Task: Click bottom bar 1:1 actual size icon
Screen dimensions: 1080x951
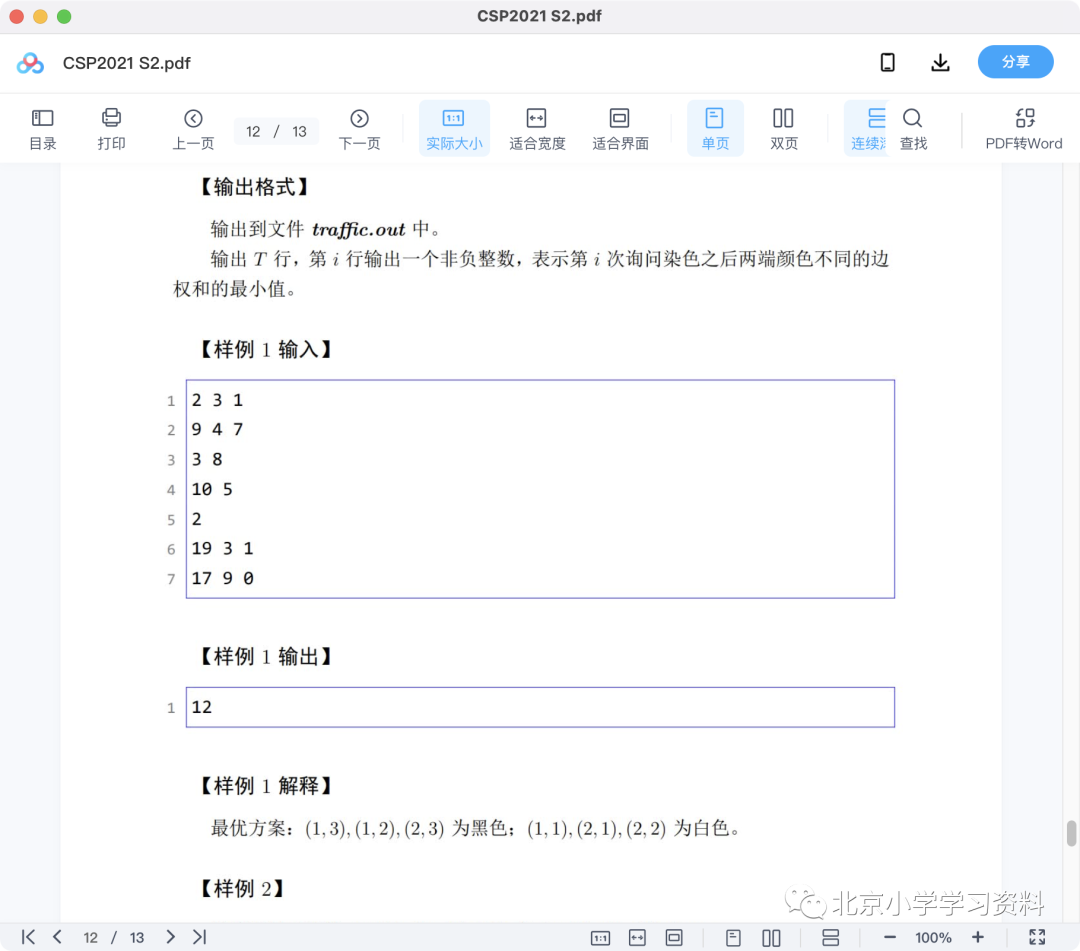Action: coord(600,938)
